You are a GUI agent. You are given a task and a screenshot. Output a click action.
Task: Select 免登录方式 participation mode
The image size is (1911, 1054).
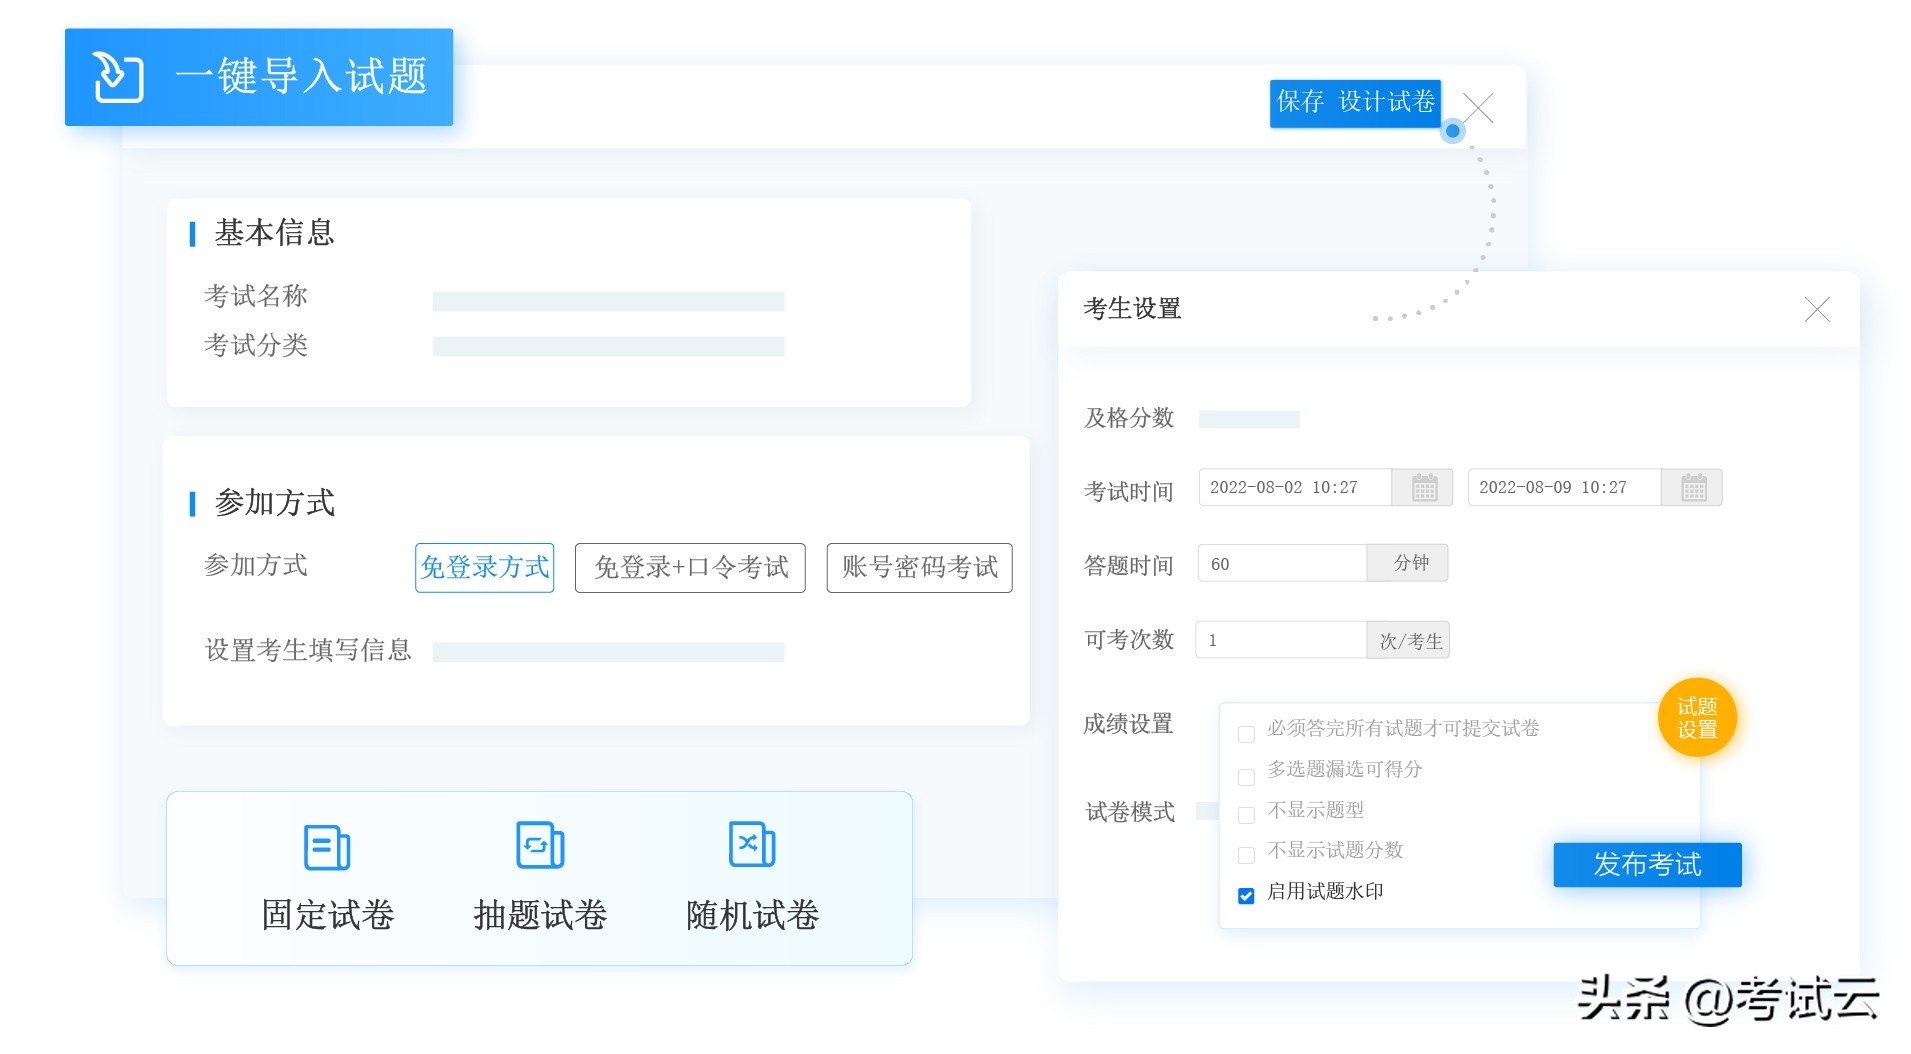click(x=484, y=567)
